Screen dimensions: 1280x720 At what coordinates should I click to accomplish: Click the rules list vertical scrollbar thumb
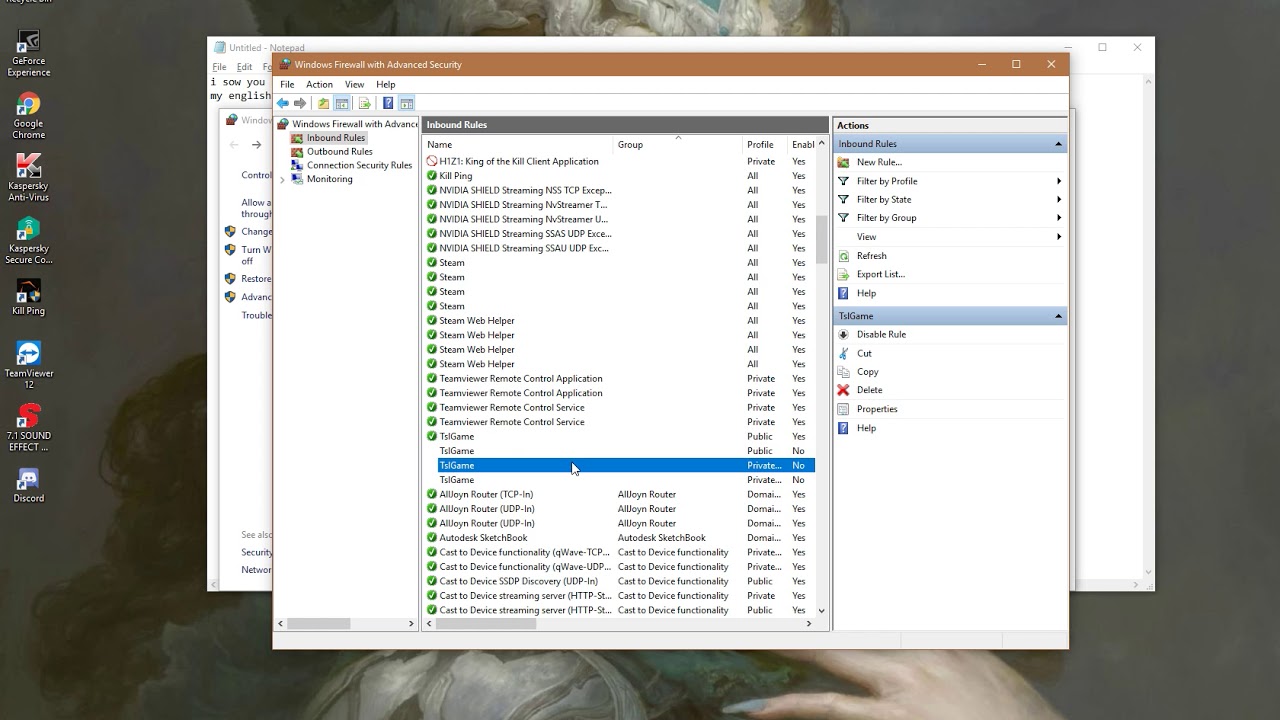[x=822, y=239]
